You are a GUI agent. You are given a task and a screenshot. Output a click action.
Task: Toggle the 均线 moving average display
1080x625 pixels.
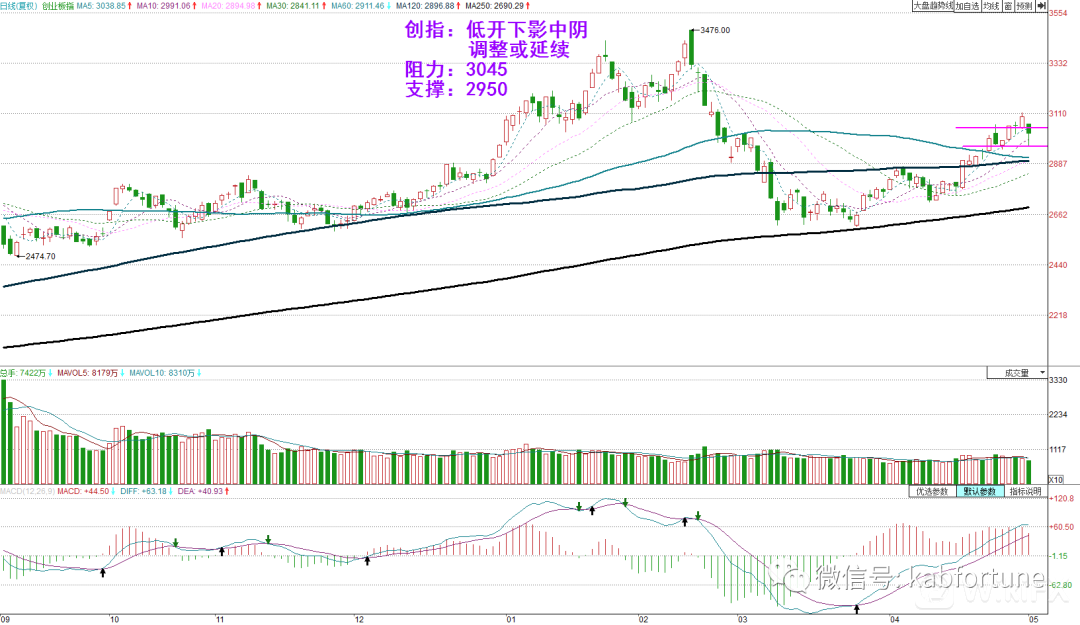point(990,6)
